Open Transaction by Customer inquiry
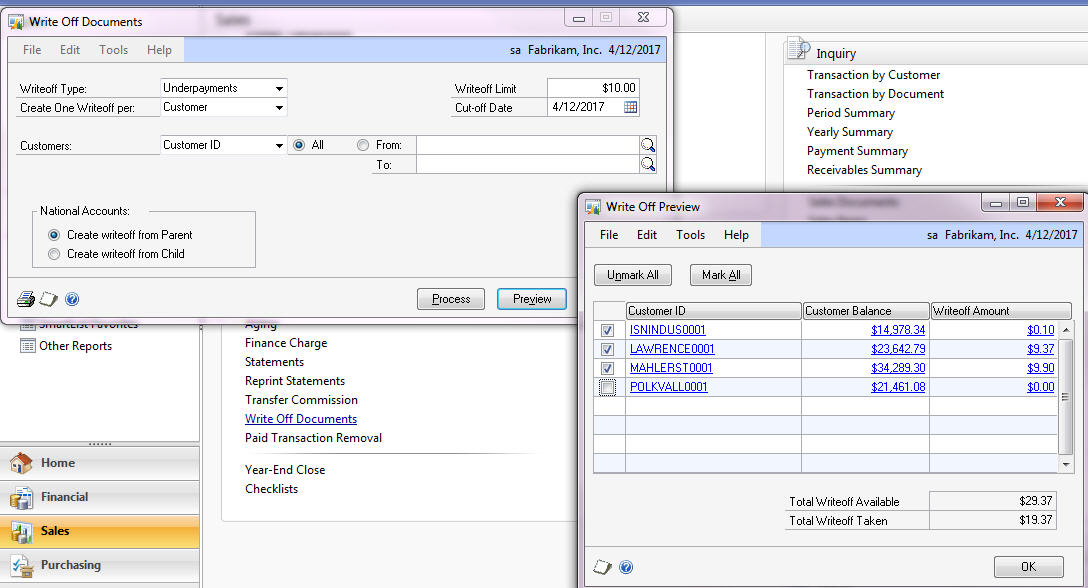This screenshot has width=1088, height=588. point(874,75)
